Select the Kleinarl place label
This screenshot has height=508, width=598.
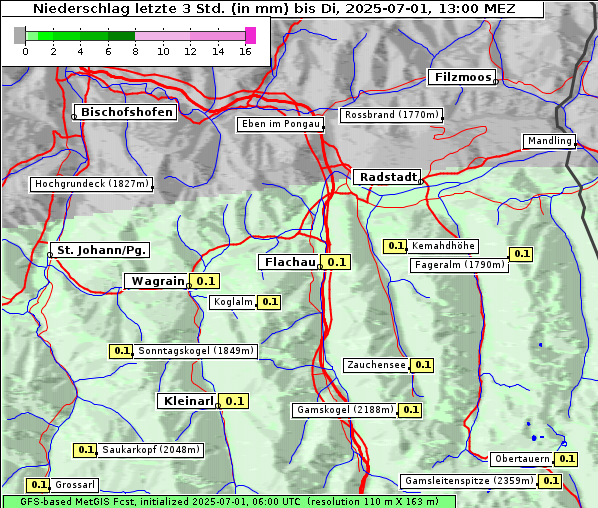tap(188, 401)
